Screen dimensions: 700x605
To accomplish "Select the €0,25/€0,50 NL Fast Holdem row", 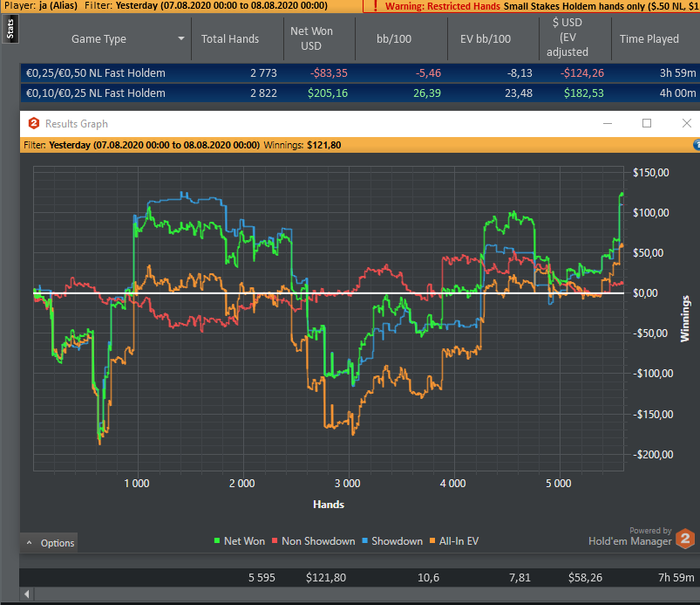I will [360, 73].
